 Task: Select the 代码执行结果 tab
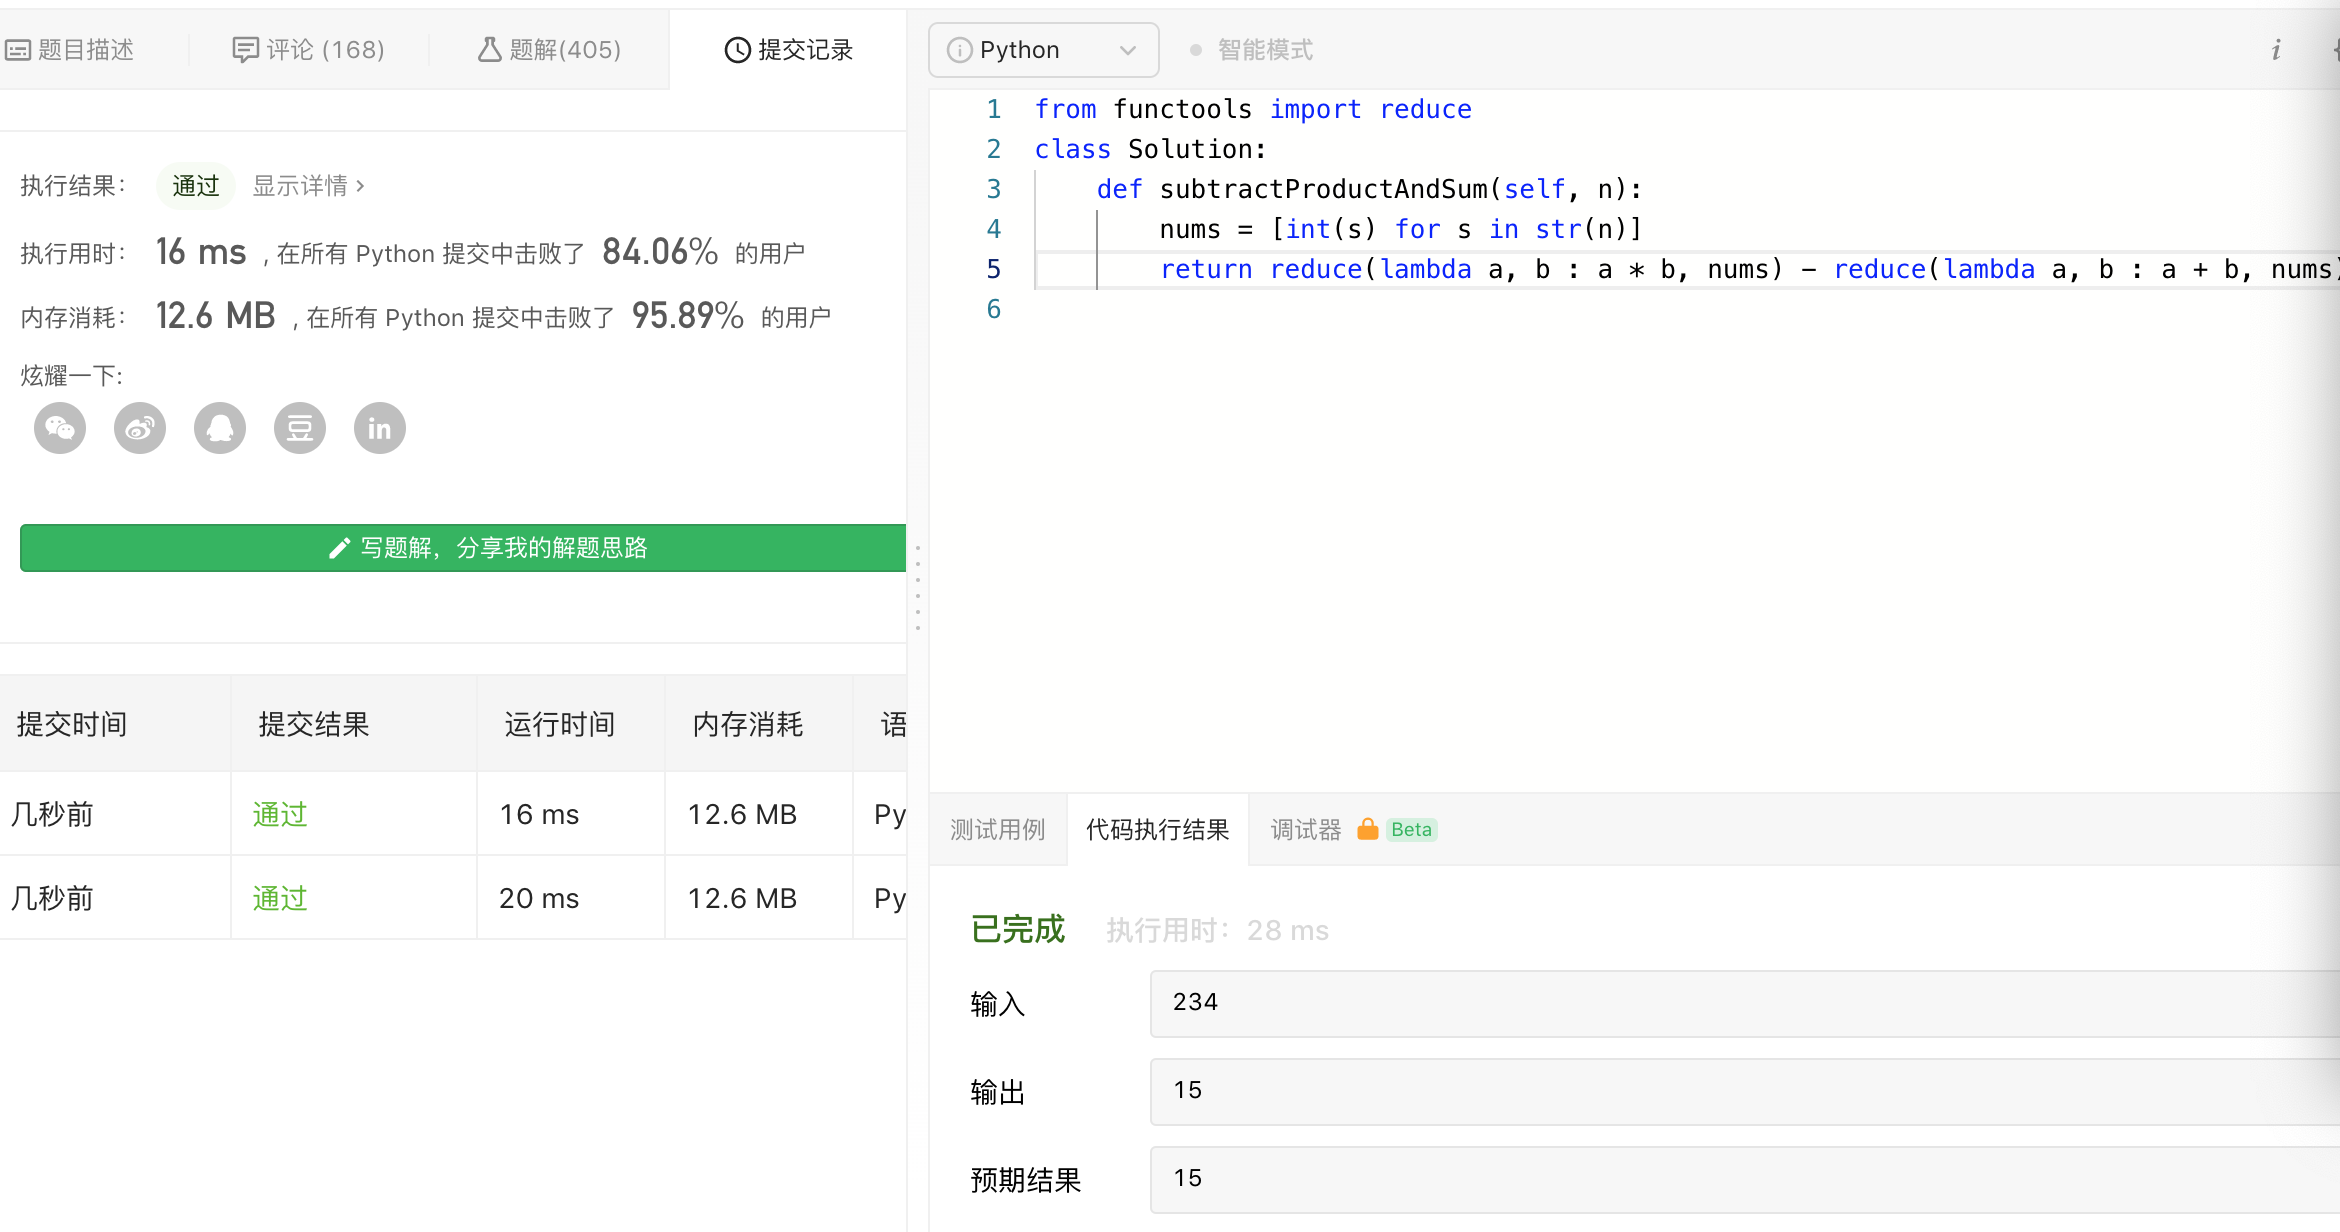[1158, 830]
